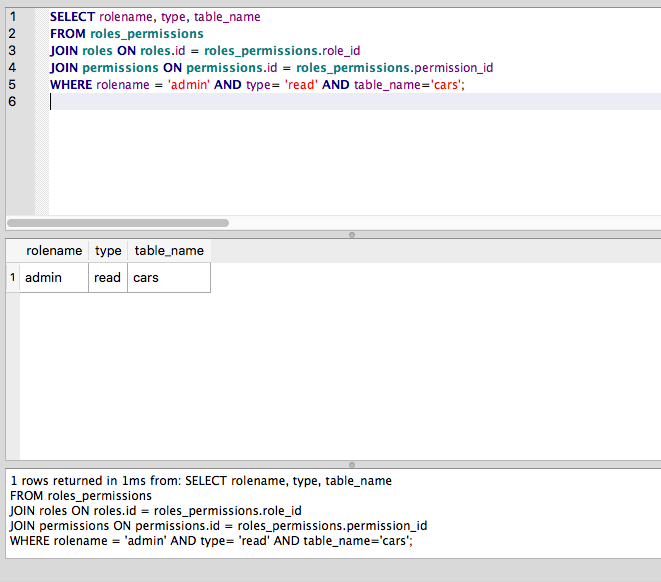Click roles_permissions.role_id on line 3
This screenshot has width=661, height=582.
click(x=282, y=51)
